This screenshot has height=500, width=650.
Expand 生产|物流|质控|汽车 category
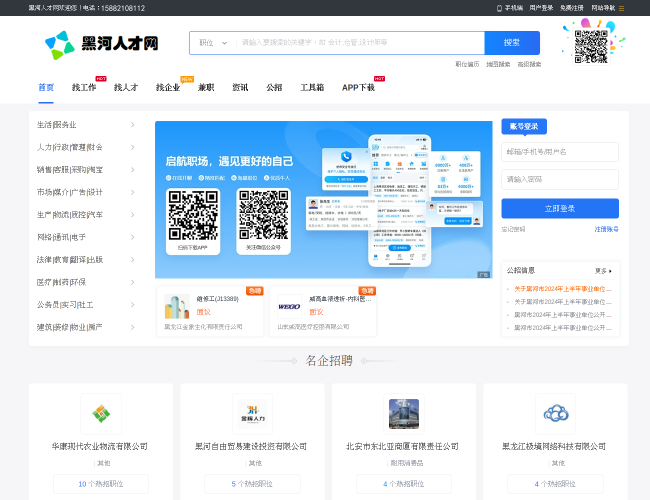[86, 215]
